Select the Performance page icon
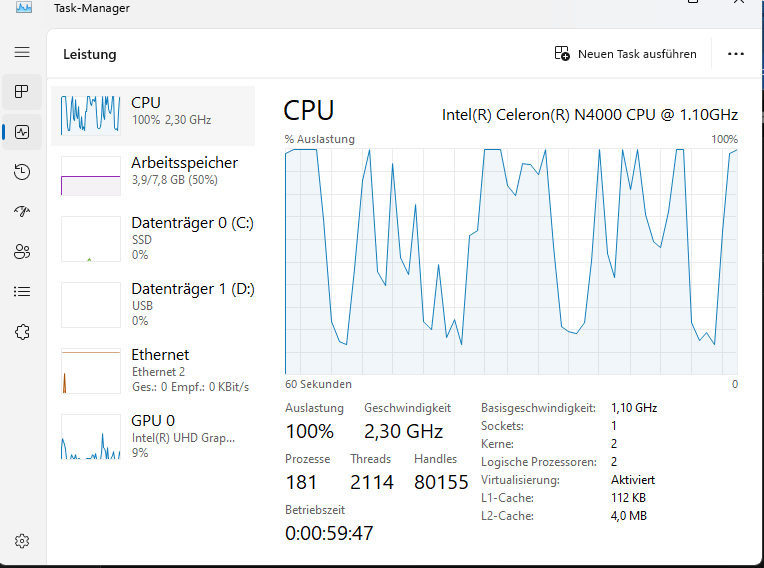This screenshot has height=568, width=764. click(22, 132)
